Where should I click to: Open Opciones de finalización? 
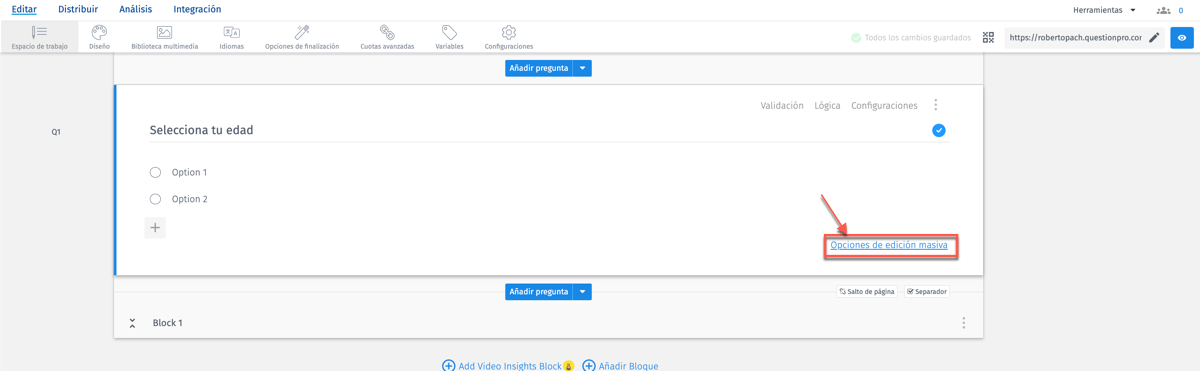click(302, 37)
